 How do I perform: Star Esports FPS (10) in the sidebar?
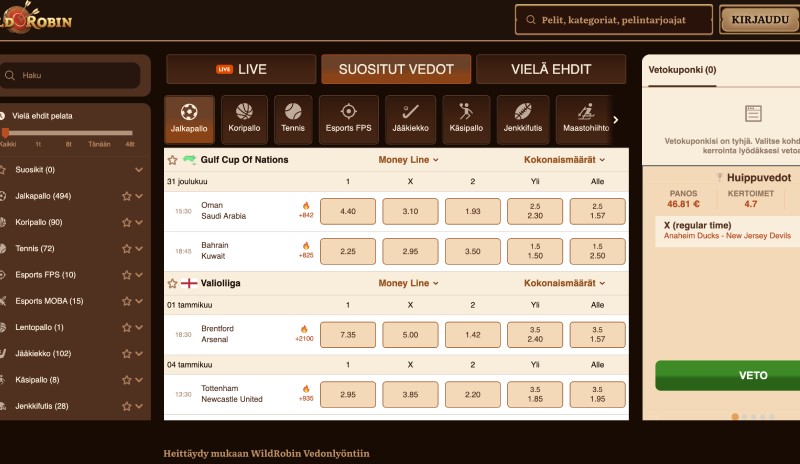tap(127, 275)
